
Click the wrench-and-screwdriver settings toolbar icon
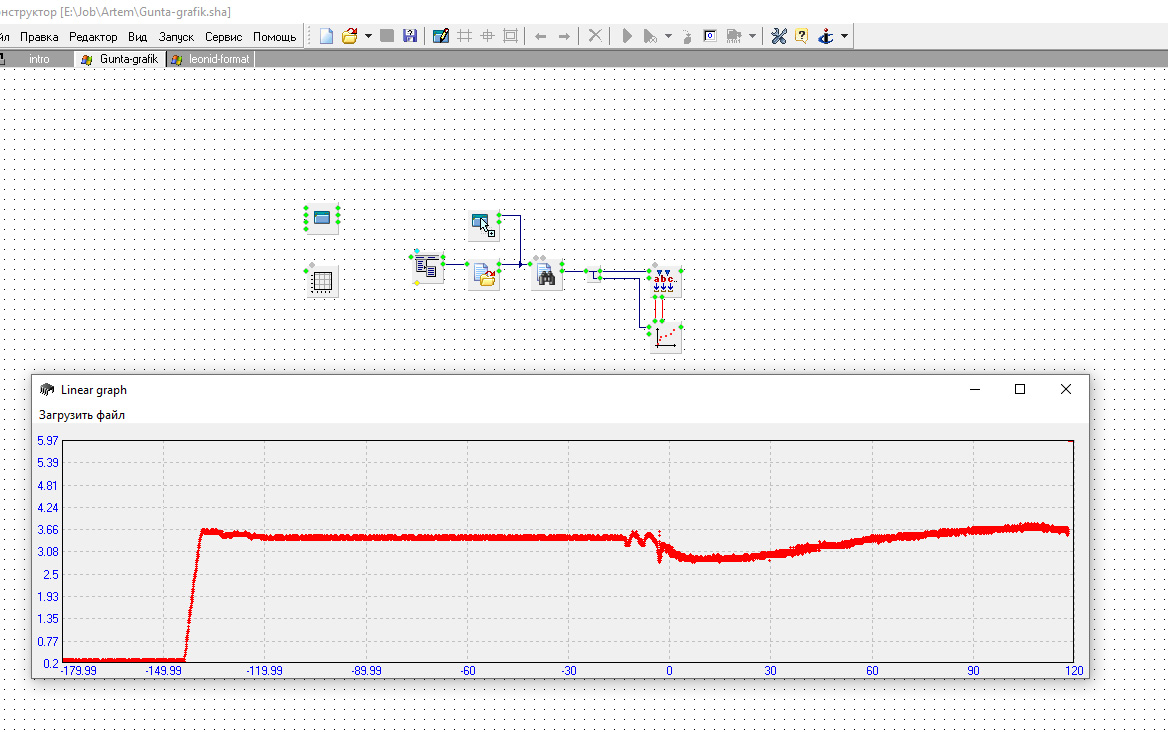778,36
